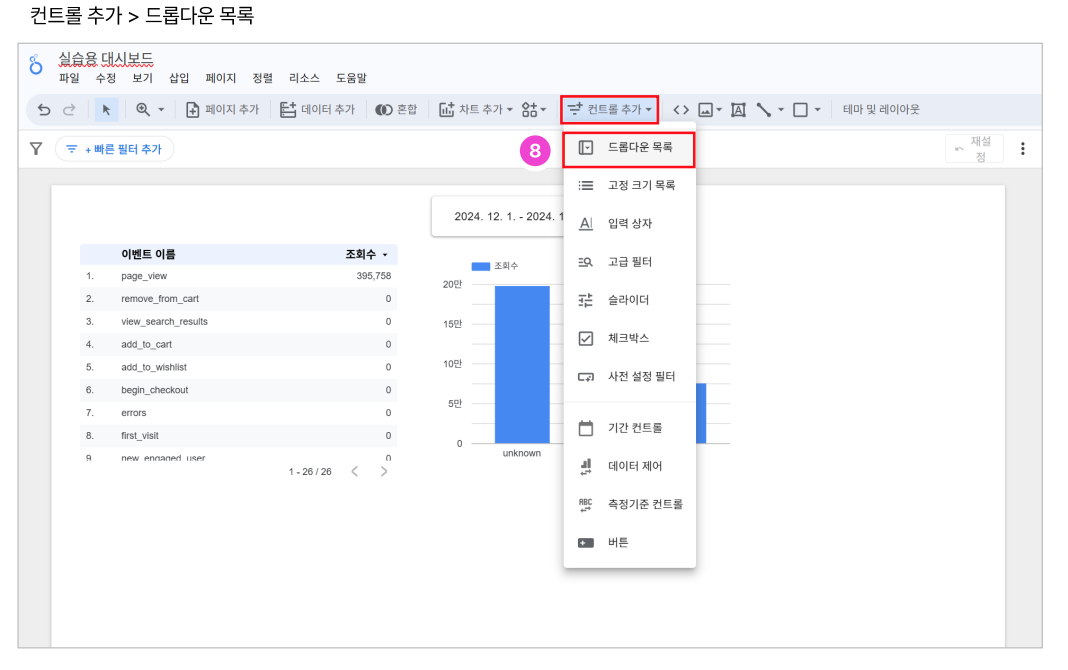1068x670 pixels.
Task: Click view_search_results table row
Action: click(238, 321)
